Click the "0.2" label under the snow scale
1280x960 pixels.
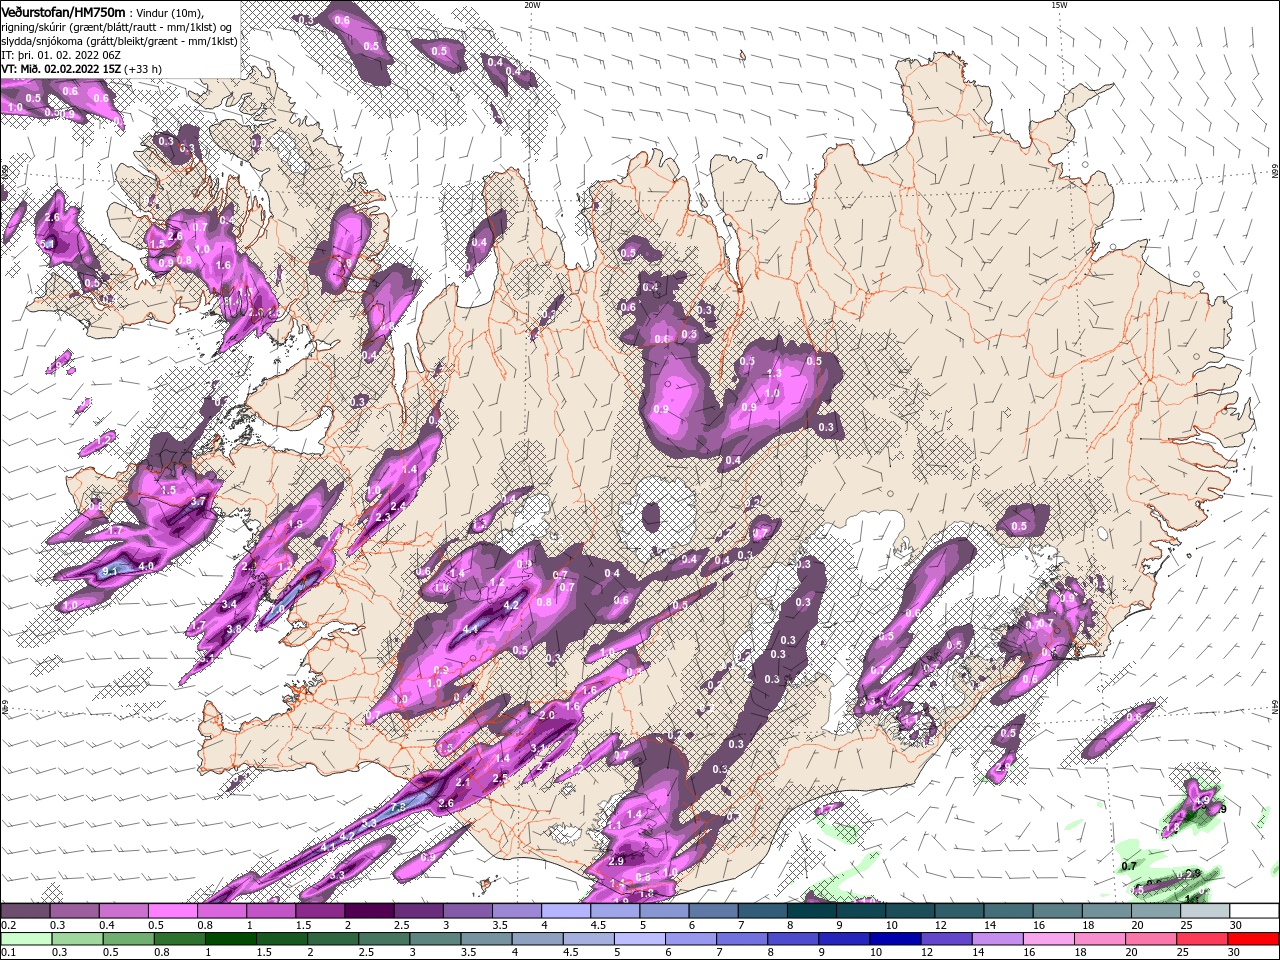[x=9, y=925]
